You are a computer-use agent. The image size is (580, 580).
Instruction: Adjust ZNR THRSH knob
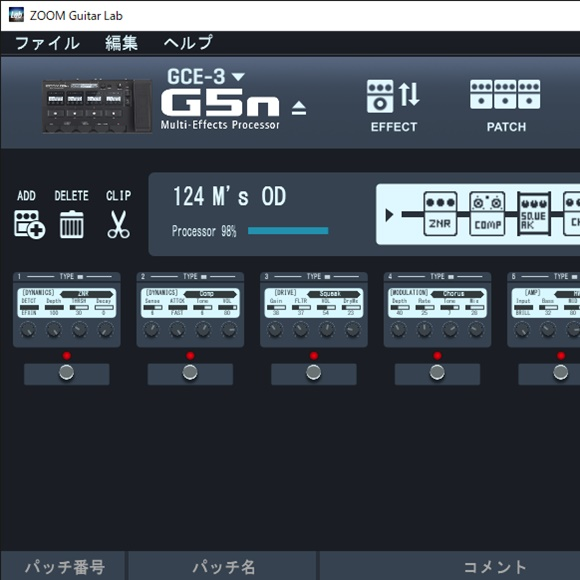click(x=80, y=330)
